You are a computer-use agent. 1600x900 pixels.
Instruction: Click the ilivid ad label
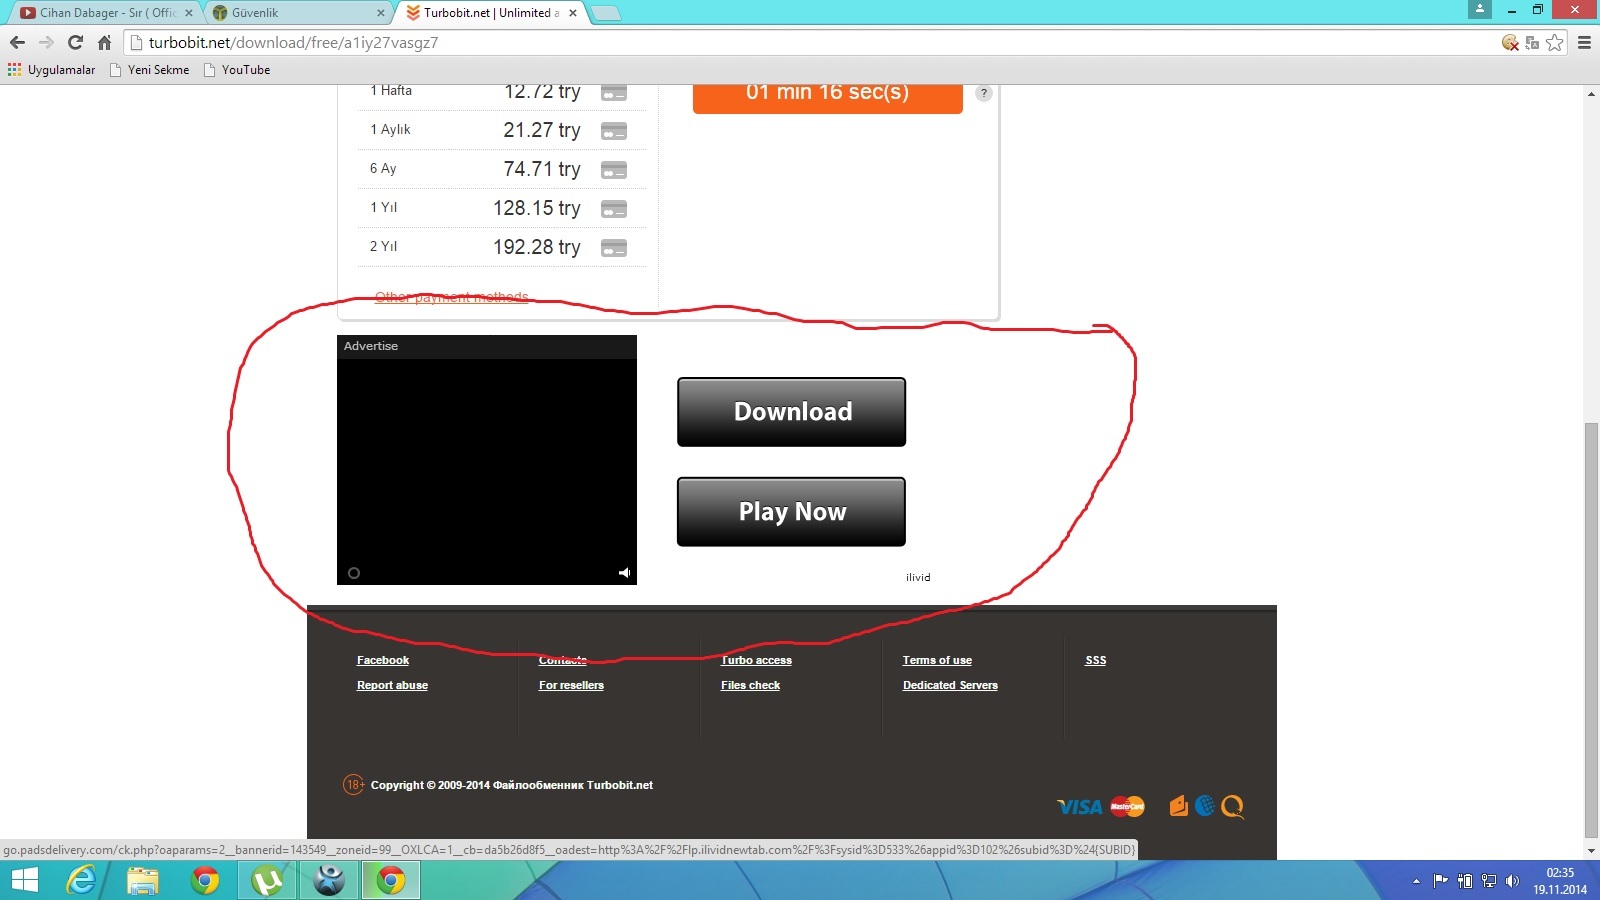pyautogui.click(x=918, y=577)
